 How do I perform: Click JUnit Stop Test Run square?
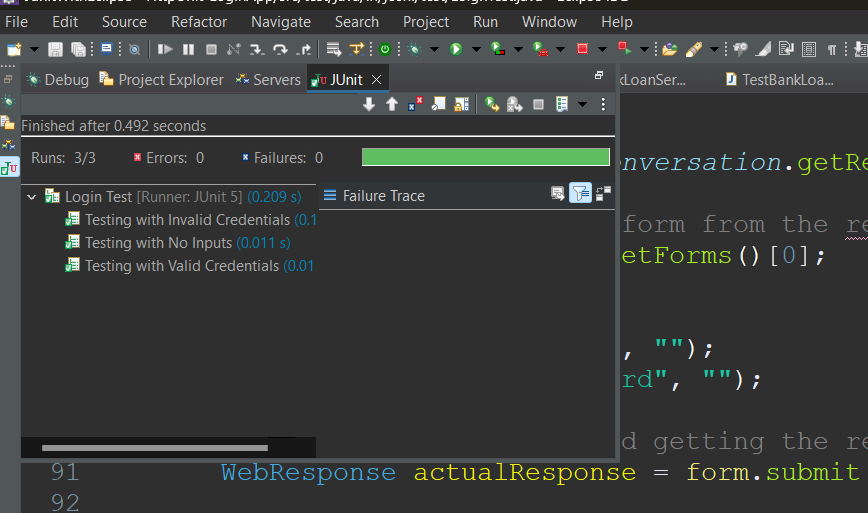(x=538, y=105)
